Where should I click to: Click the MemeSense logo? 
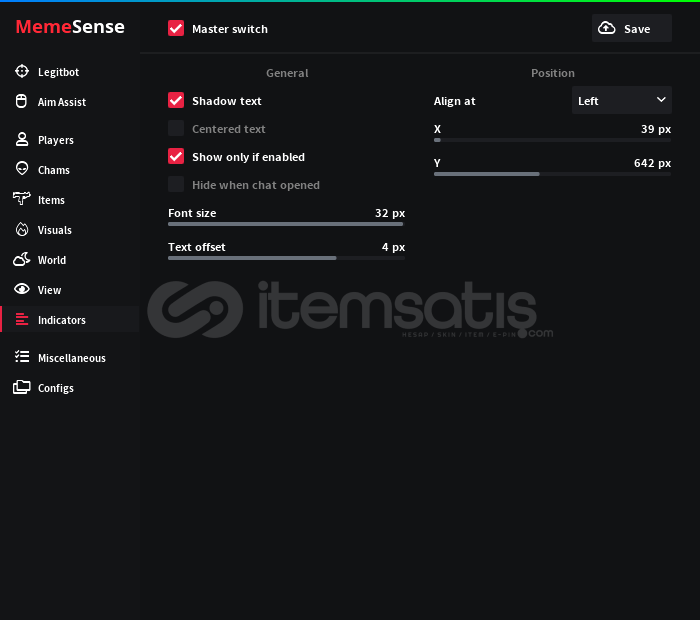(x=70, y=27)
